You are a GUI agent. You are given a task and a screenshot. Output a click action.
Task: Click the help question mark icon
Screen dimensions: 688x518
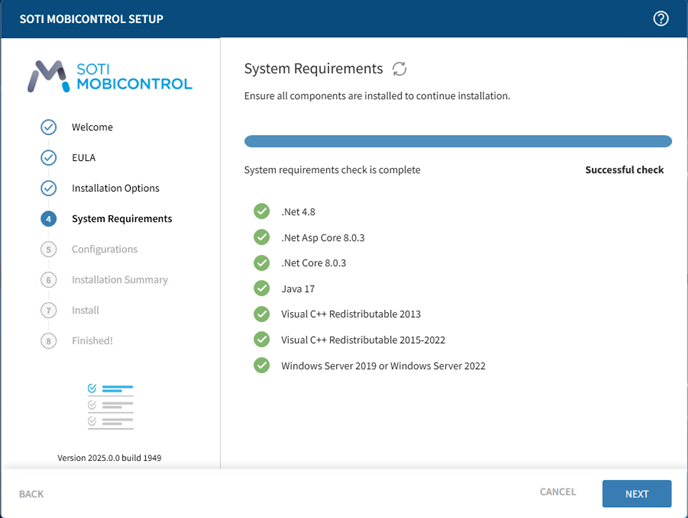point(660,19)
